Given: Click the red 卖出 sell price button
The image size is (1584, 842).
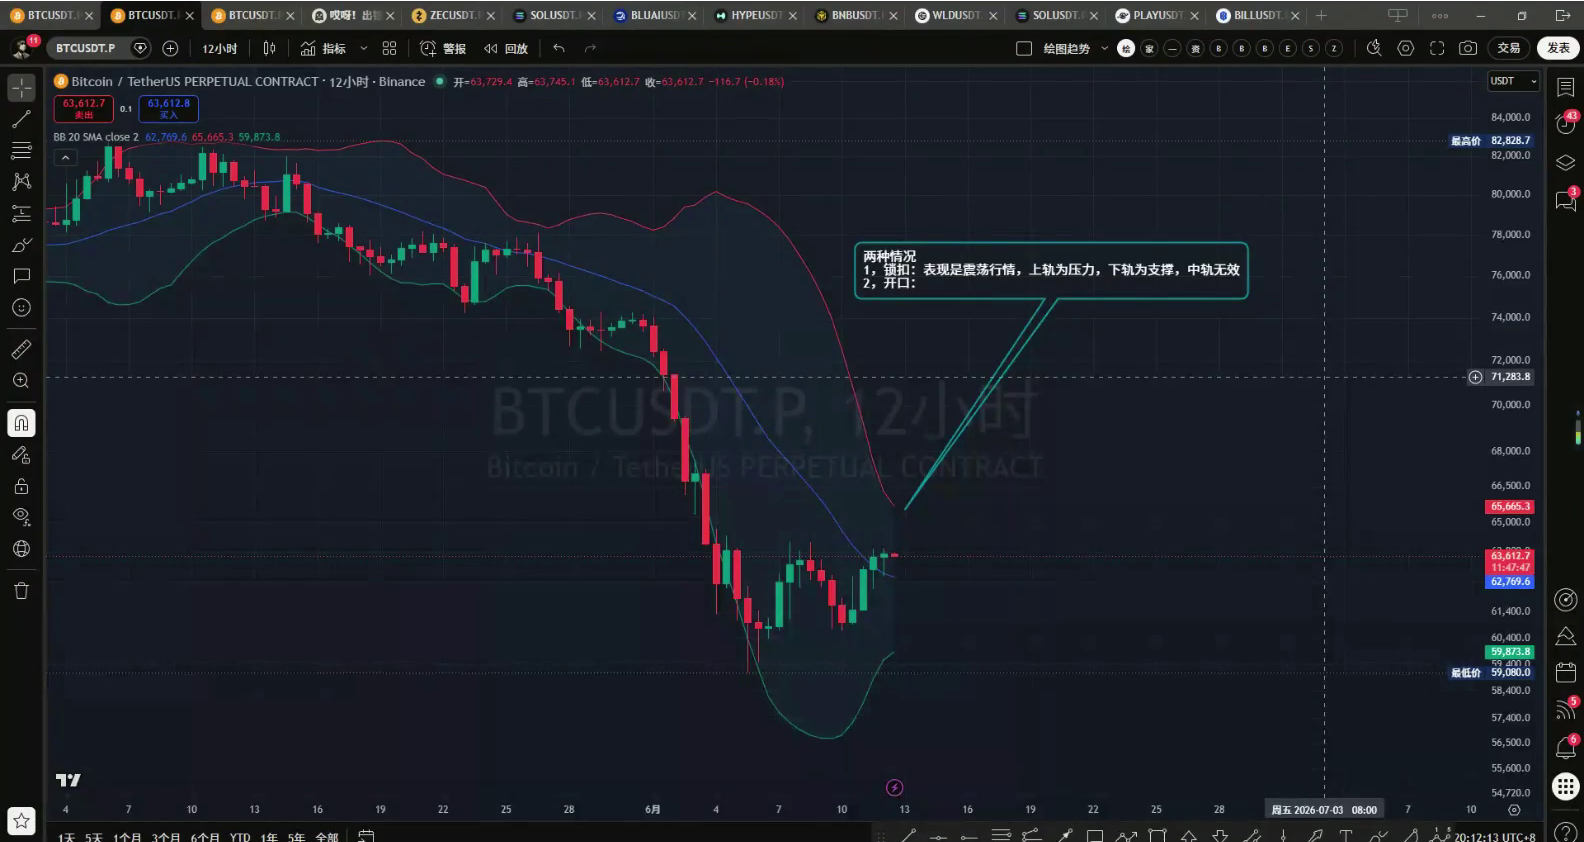Looking at the screenshot, I should click(84, 108).
